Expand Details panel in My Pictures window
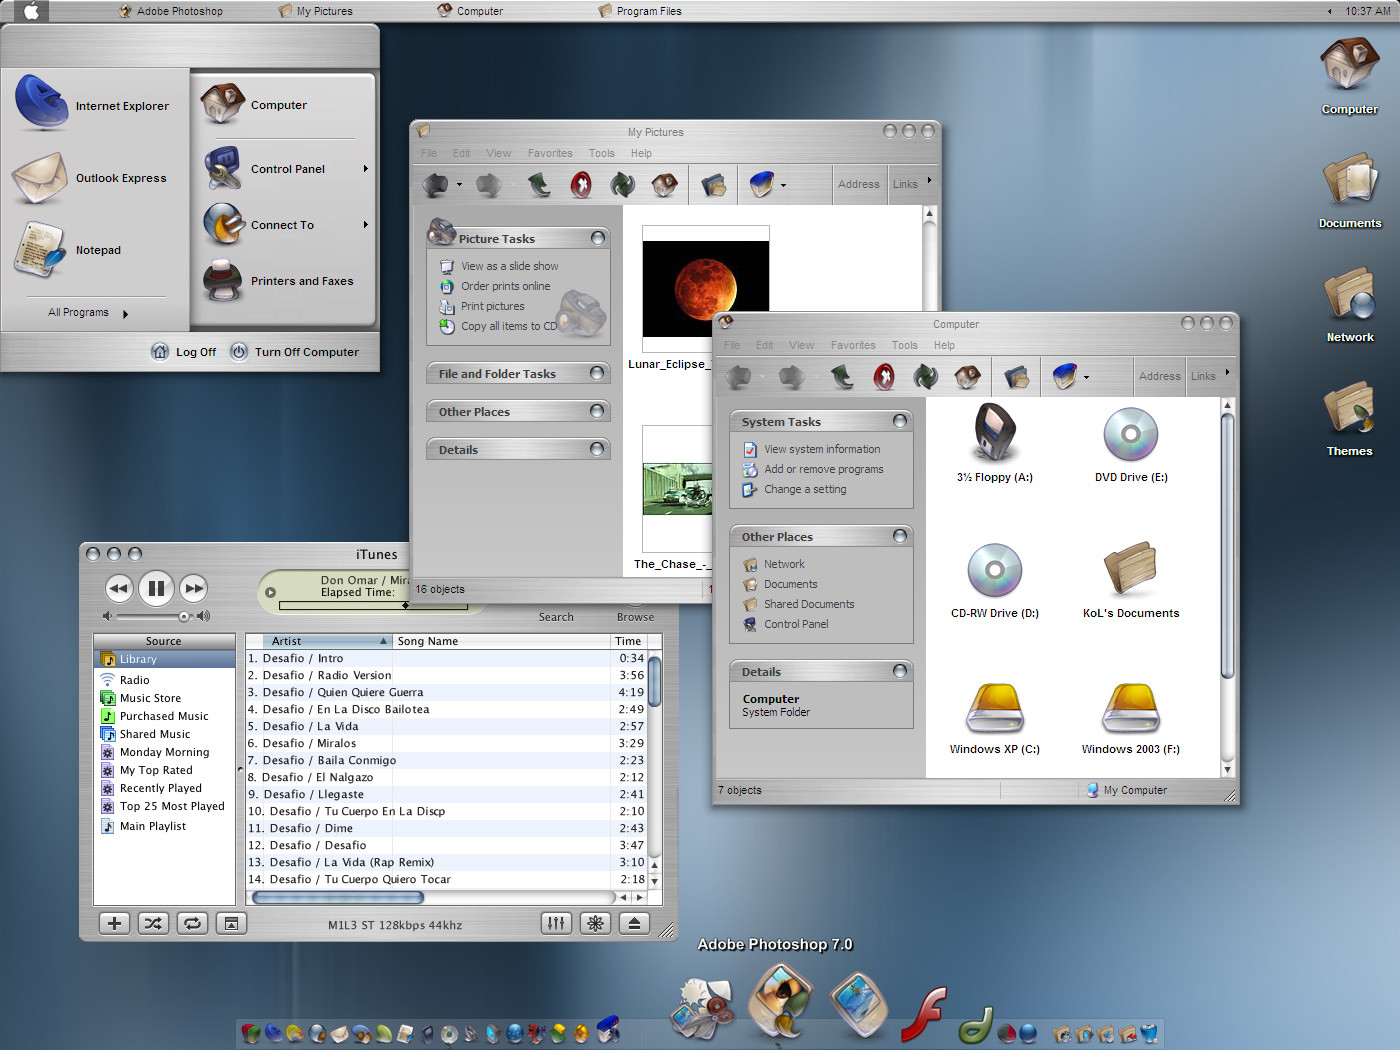The width and height of the screenshot is (1400, 1050). pos(598,449)
